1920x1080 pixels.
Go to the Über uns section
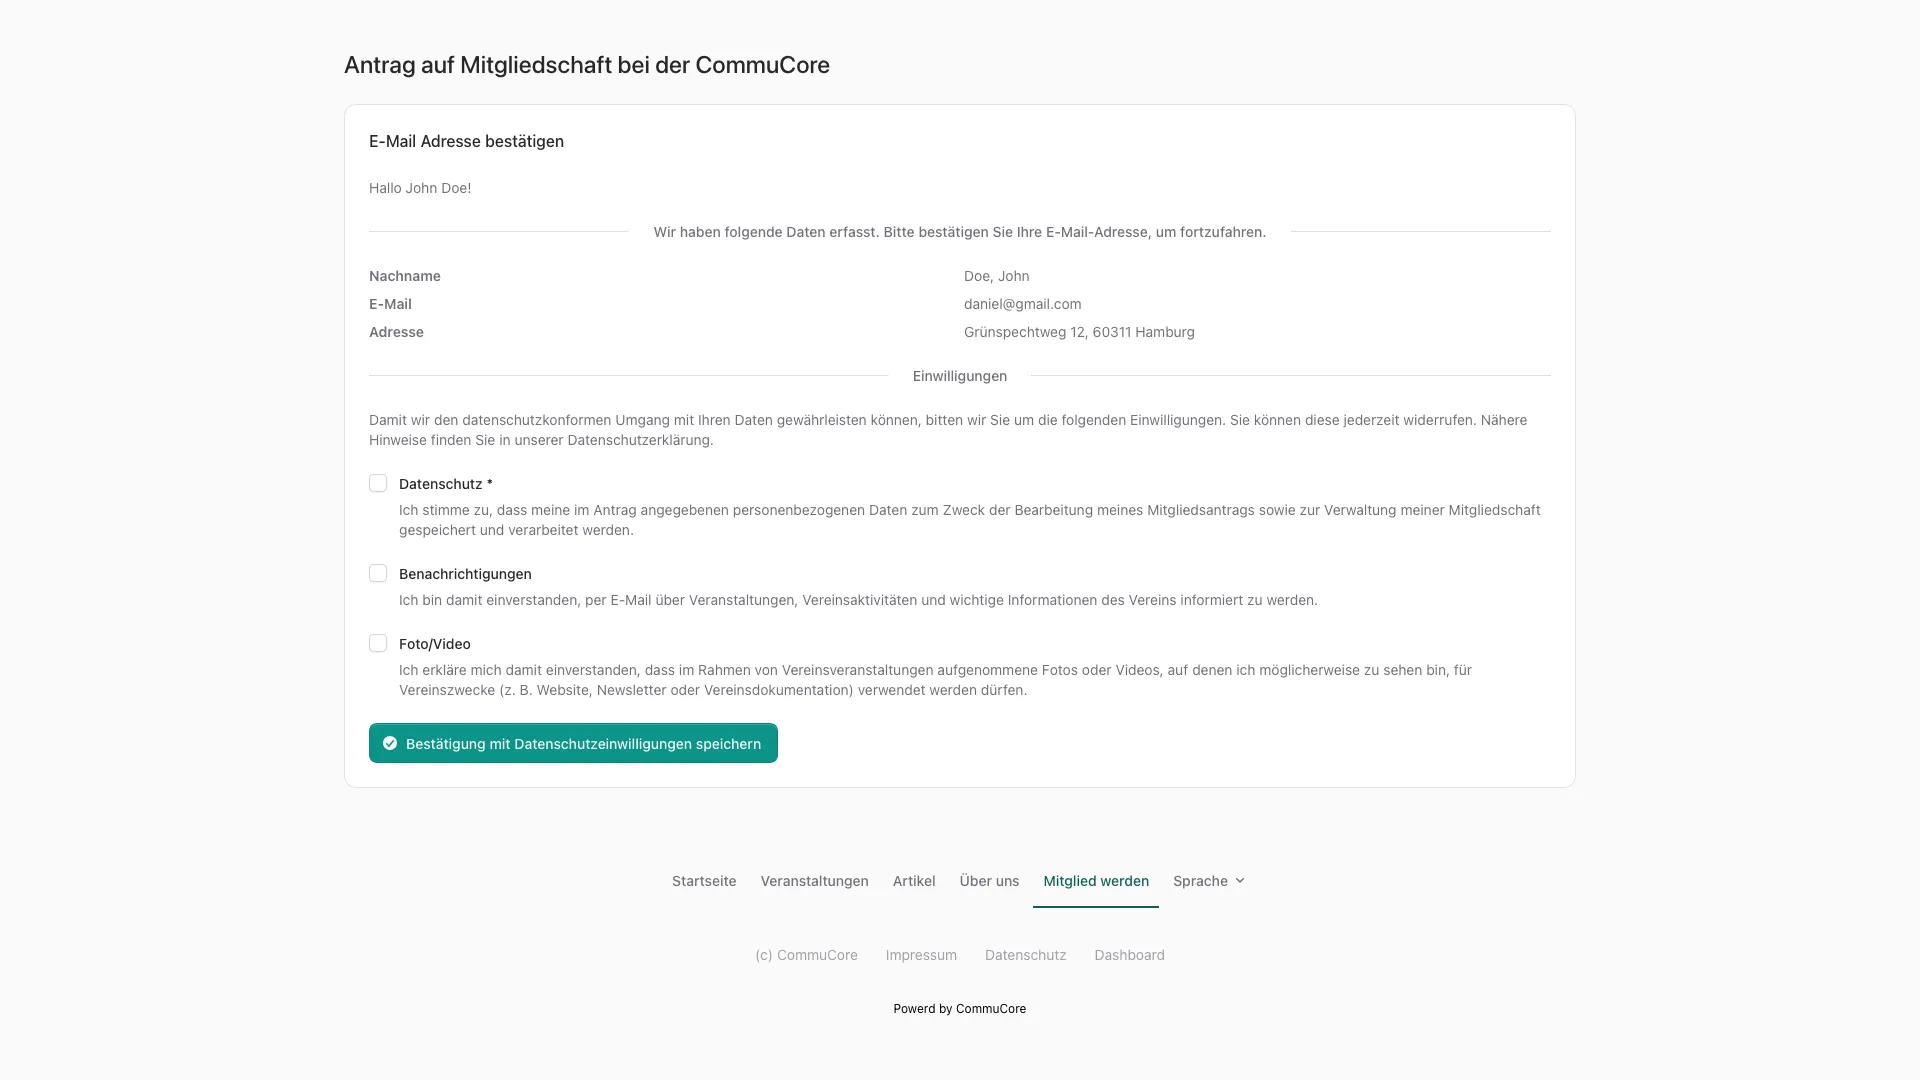click(989, 881)
